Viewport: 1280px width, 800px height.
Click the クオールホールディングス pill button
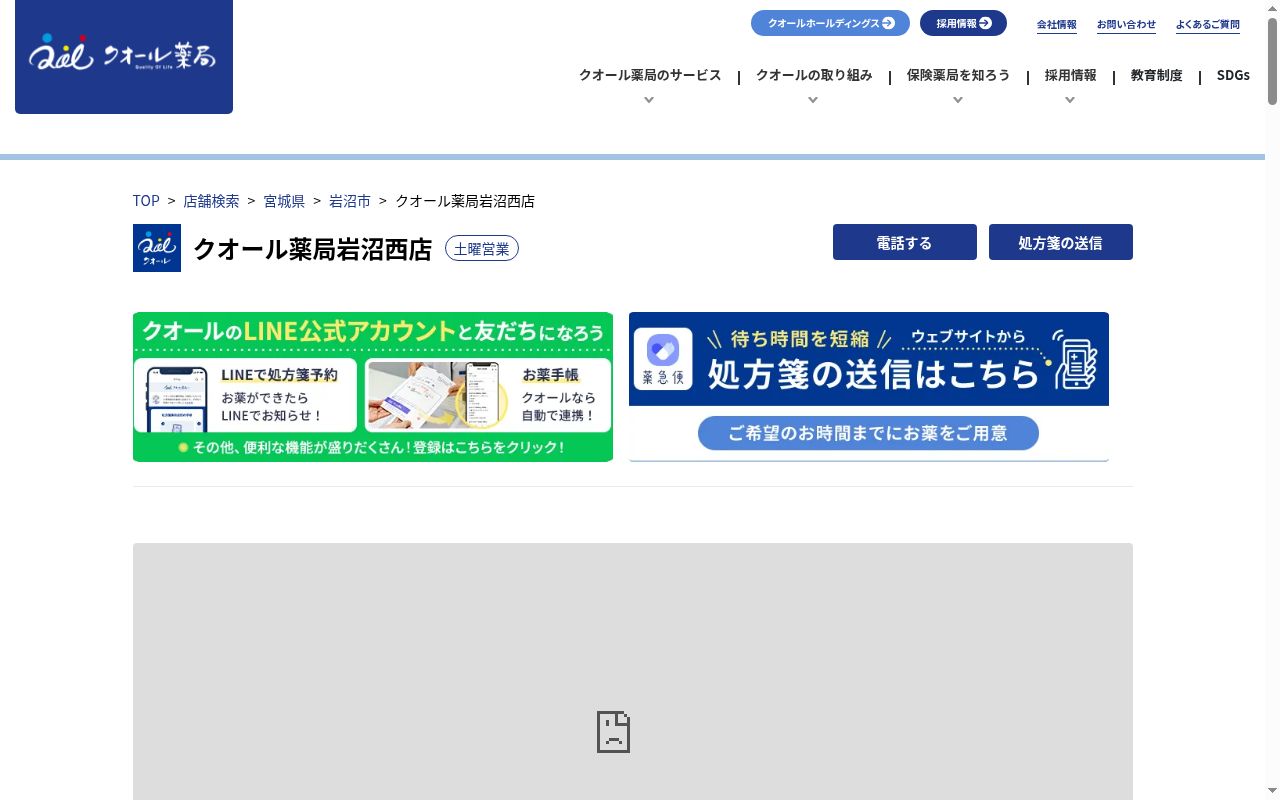coord(830,23)
